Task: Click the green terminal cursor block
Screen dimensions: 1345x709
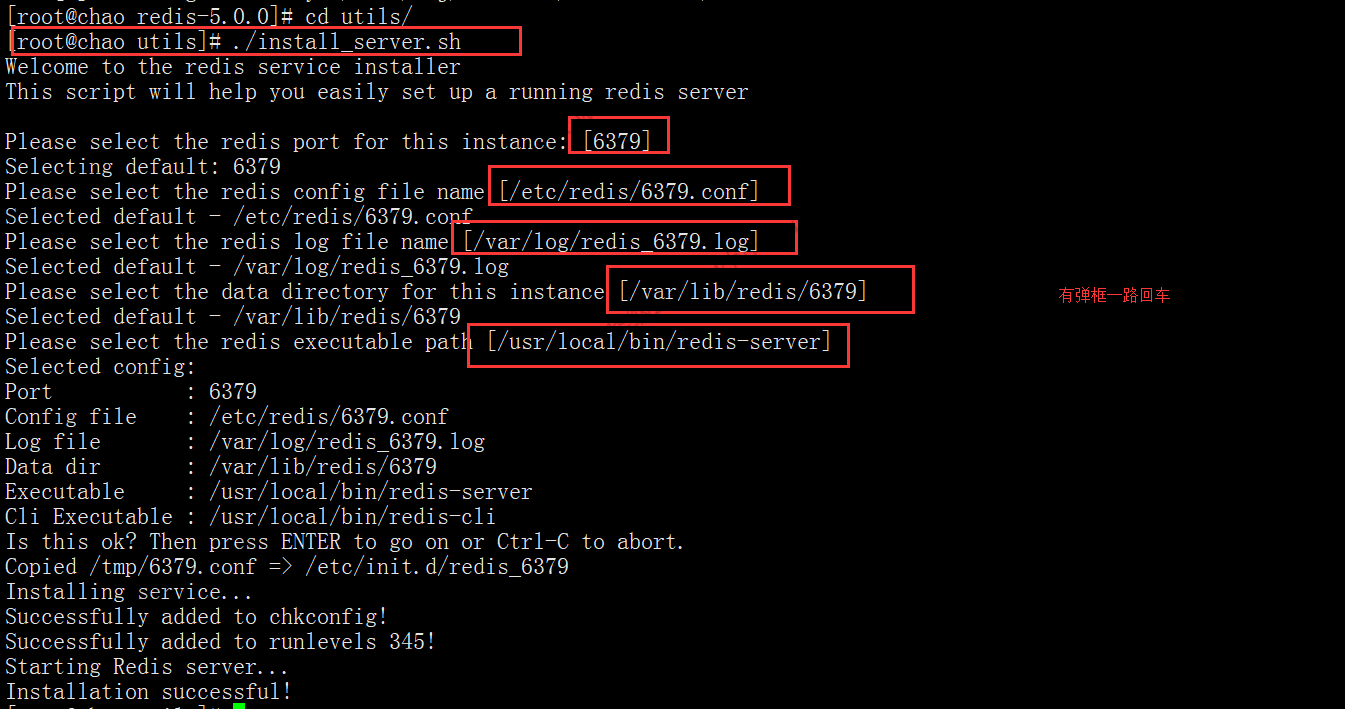Action: [x=238, y=705]
